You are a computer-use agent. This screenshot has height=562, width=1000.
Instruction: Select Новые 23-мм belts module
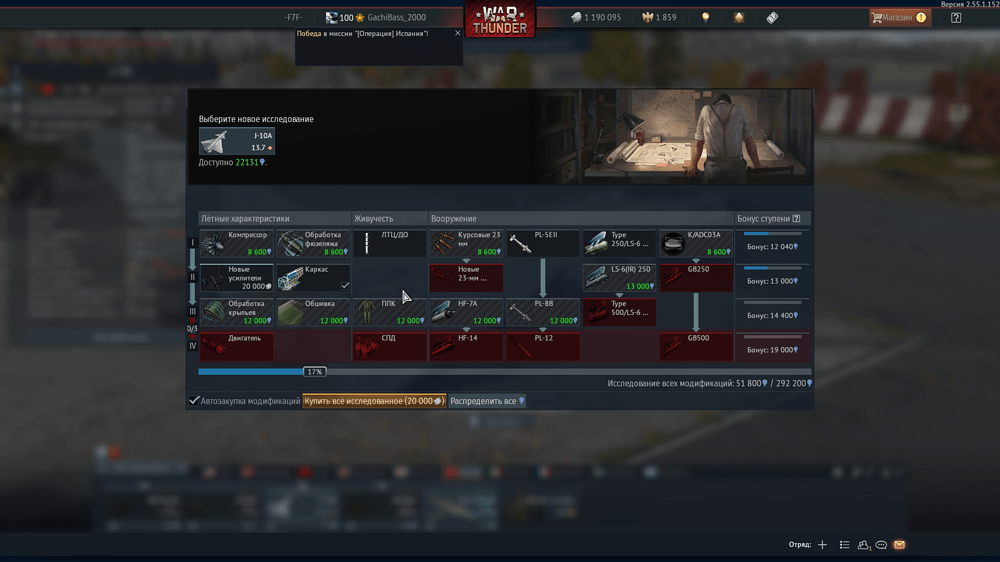pyautogui.click(x=466, y=277)
